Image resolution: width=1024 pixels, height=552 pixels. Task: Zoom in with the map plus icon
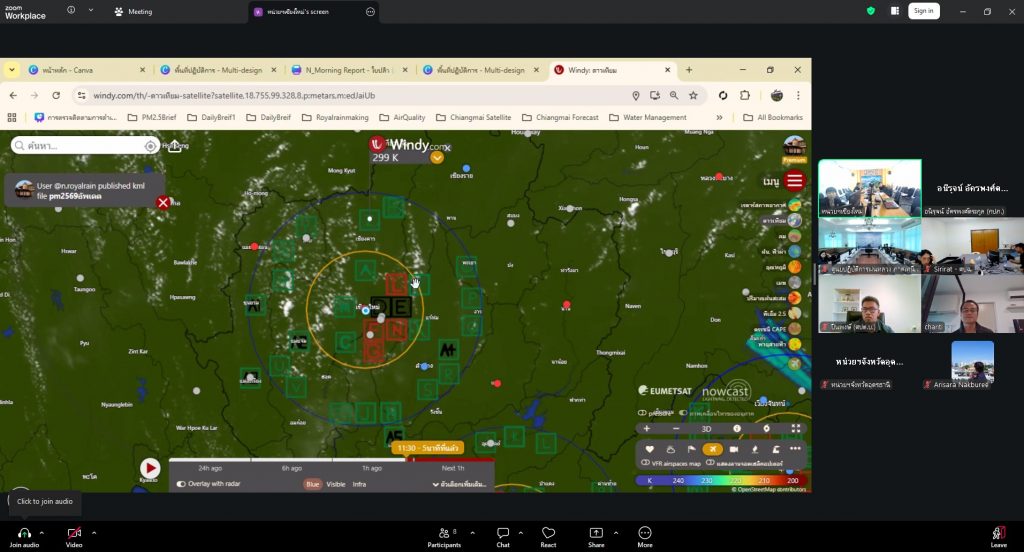(x=647, y=428)
